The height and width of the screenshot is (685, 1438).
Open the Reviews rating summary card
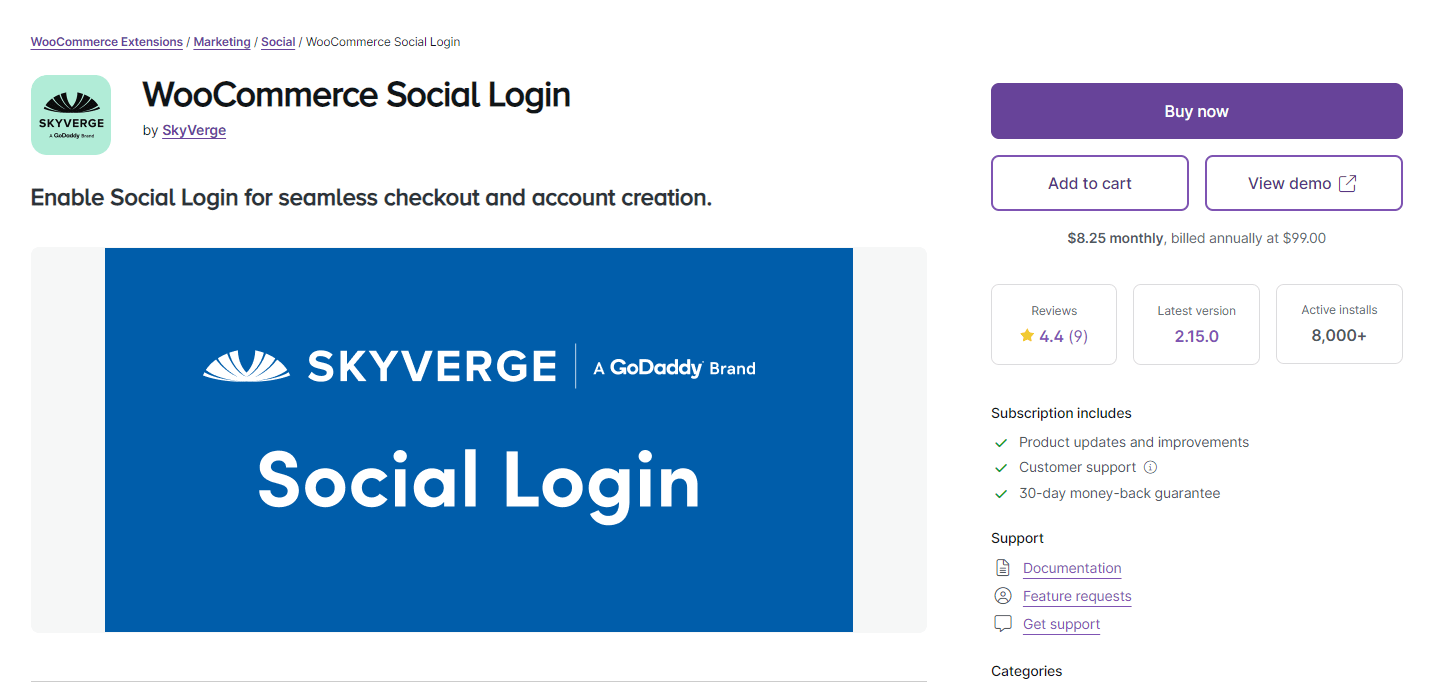point(1053,324)
